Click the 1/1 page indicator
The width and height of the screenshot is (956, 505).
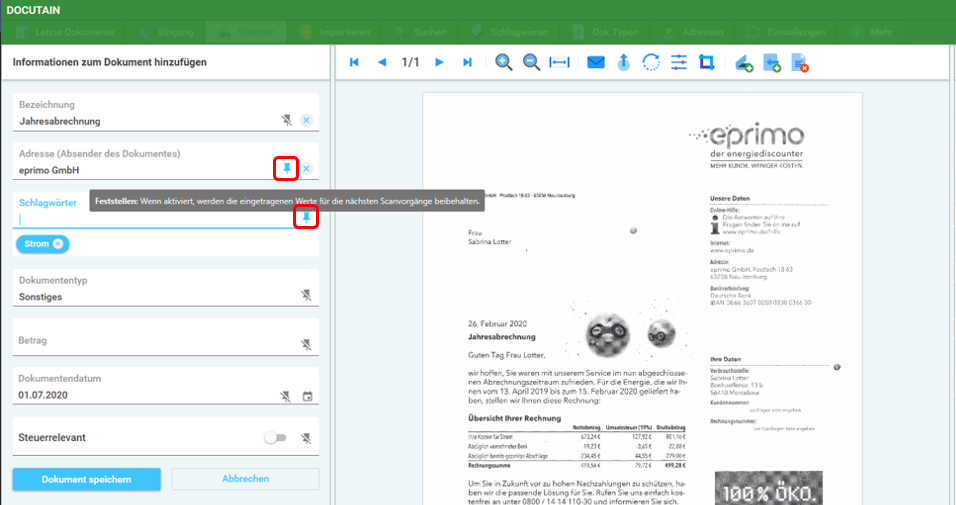click(410, 62)
